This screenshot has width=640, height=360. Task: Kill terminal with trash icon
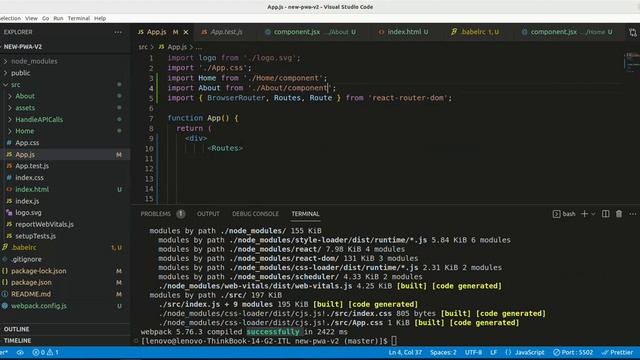pos(619,214)
